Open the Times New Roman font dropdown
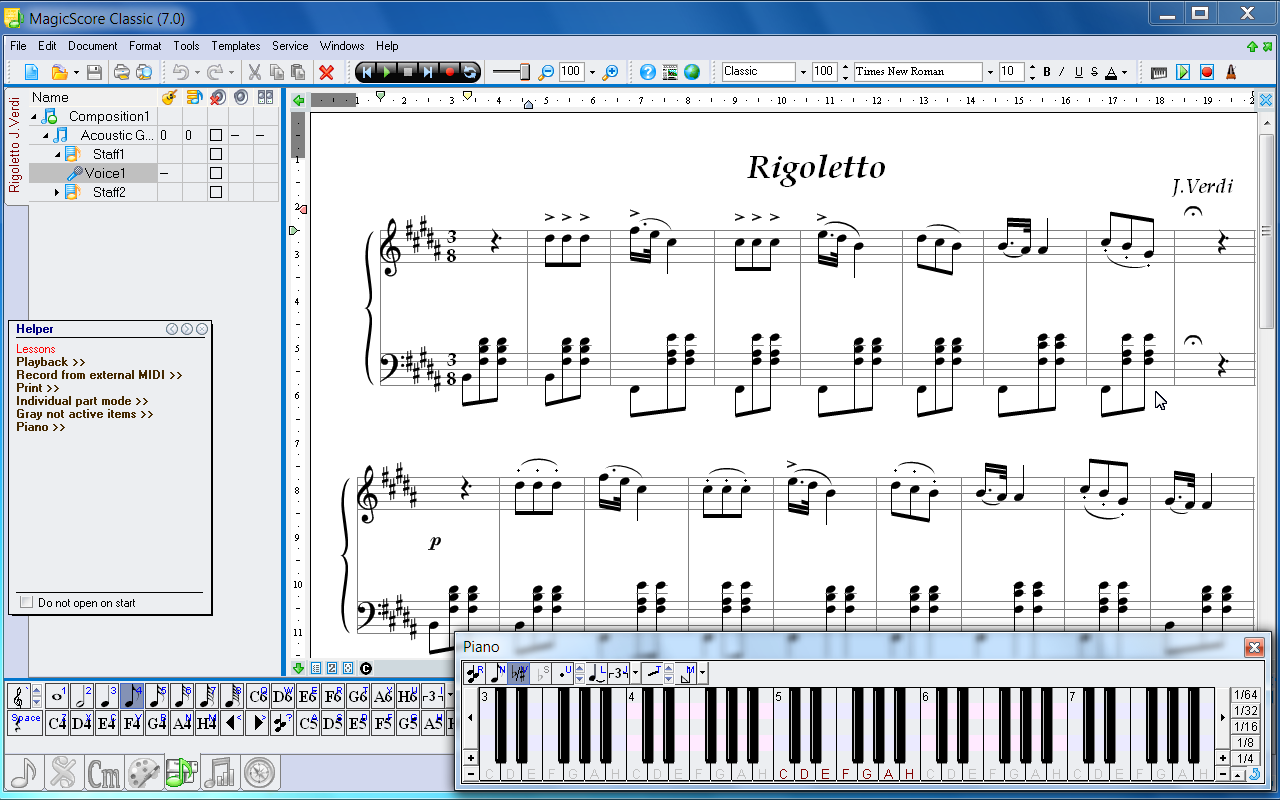The height and width of the screenshot is (800, 1280). click(x=990, y=72)
